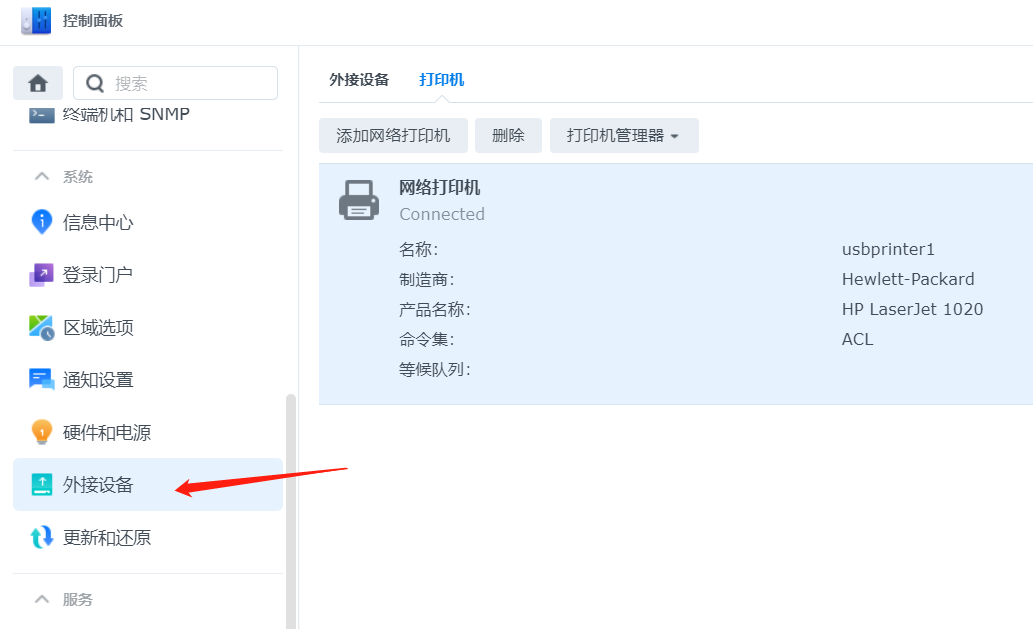Click the network printer icon
The width and height of the screenshot is (1033, 629).
pyautogui.click(x=358, y=200)
